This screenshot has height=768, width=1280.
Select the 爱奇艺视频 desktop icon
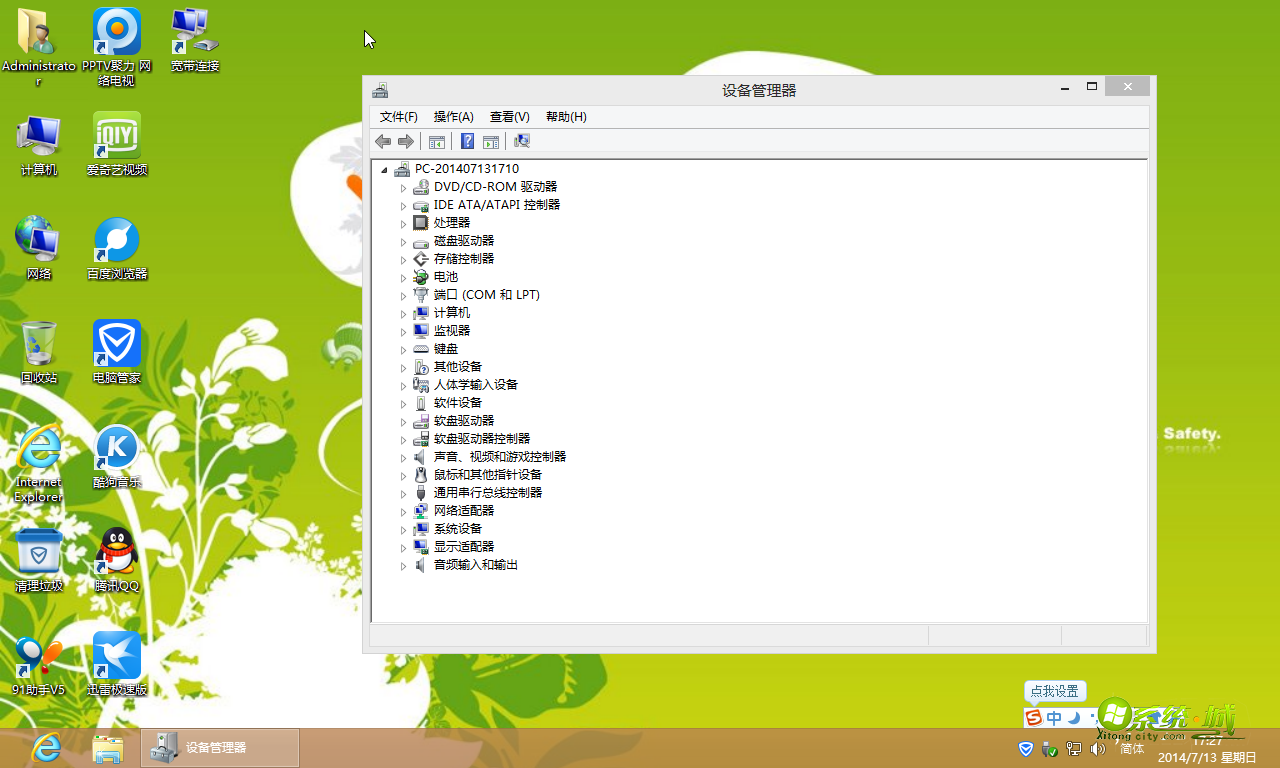[x=117, y=136]
